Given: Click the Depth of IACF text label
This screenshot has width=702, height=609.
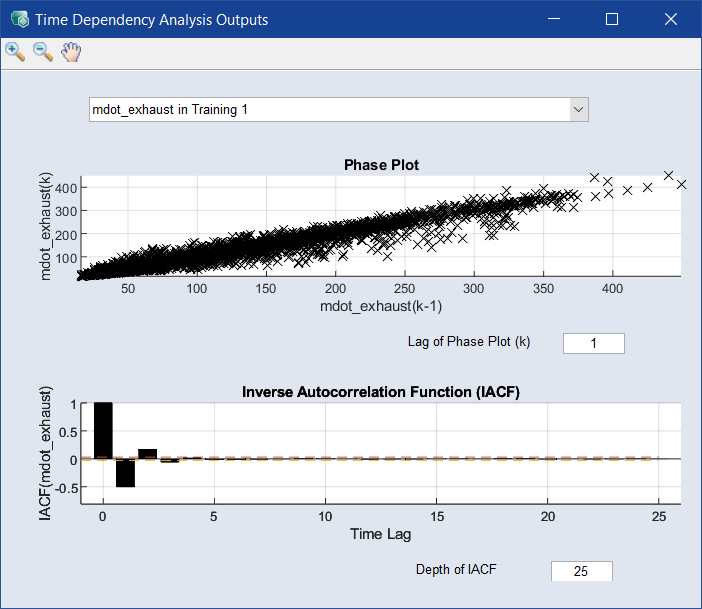Looking at the screenshot, I should coord(456,569).
